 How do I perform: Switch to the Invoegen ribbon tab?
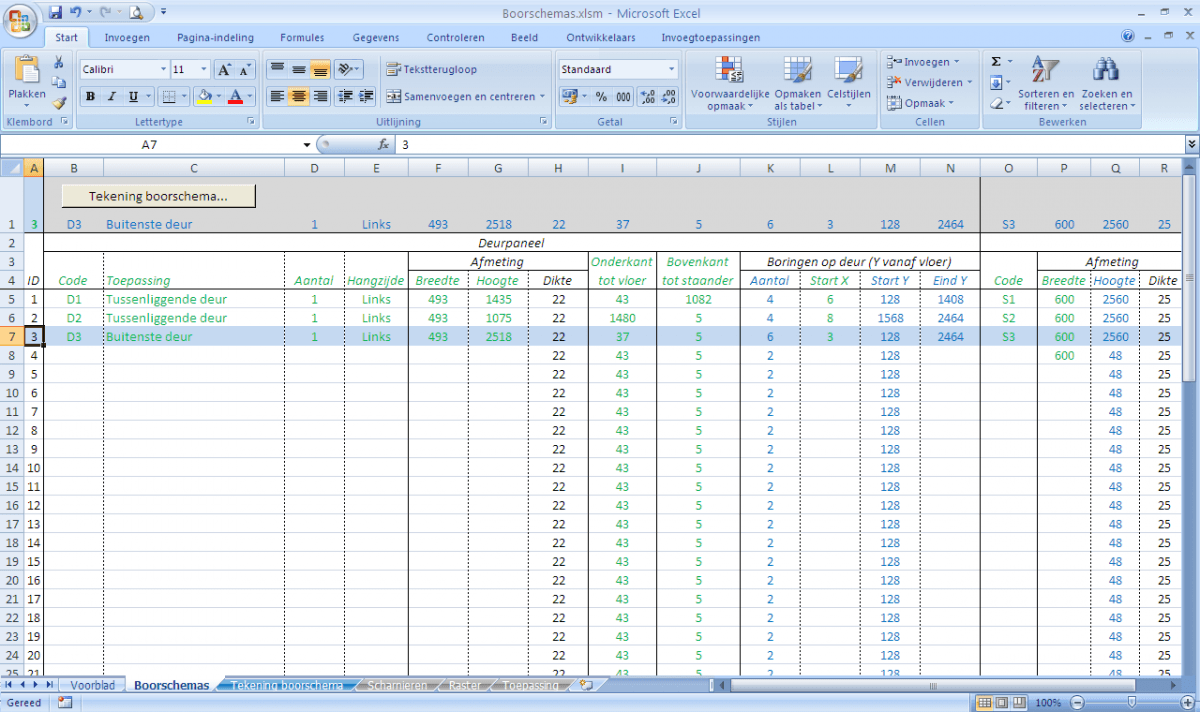point(127,38)
